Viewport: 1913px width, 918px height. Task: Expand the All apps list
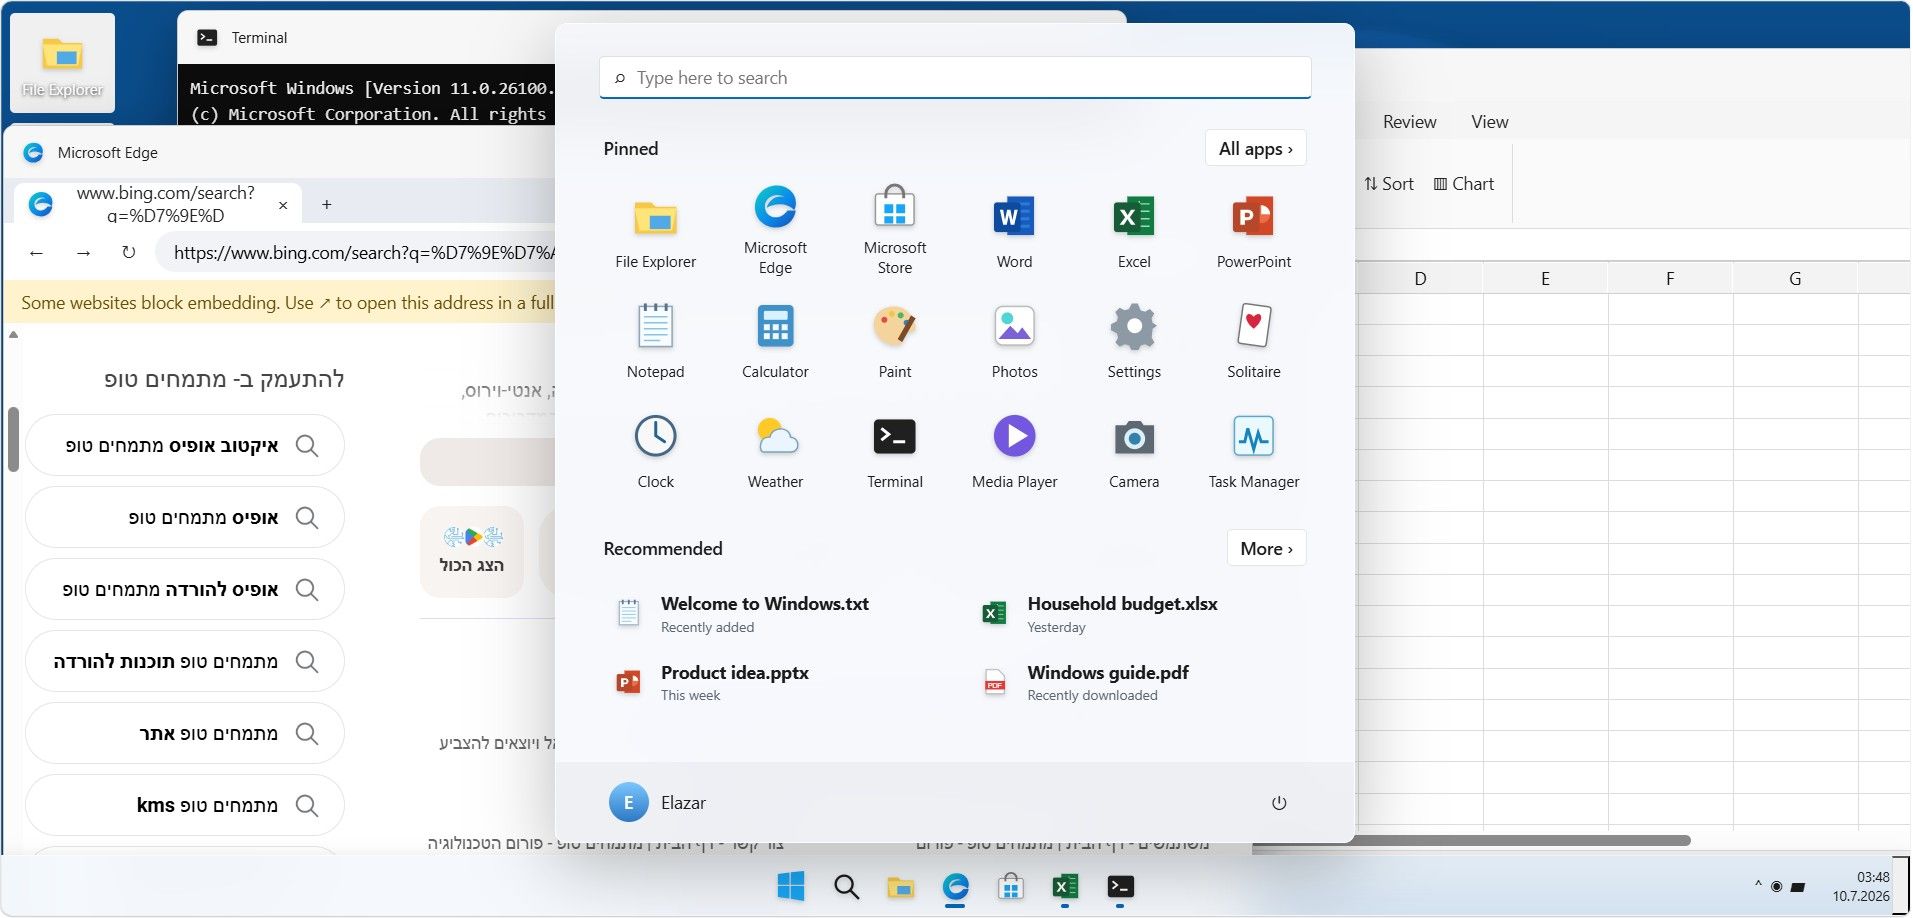pos(1256,149)
